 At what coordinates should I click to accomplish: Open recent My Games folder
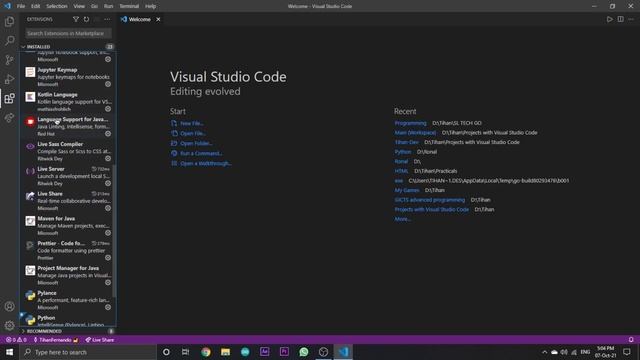[407, 190]
